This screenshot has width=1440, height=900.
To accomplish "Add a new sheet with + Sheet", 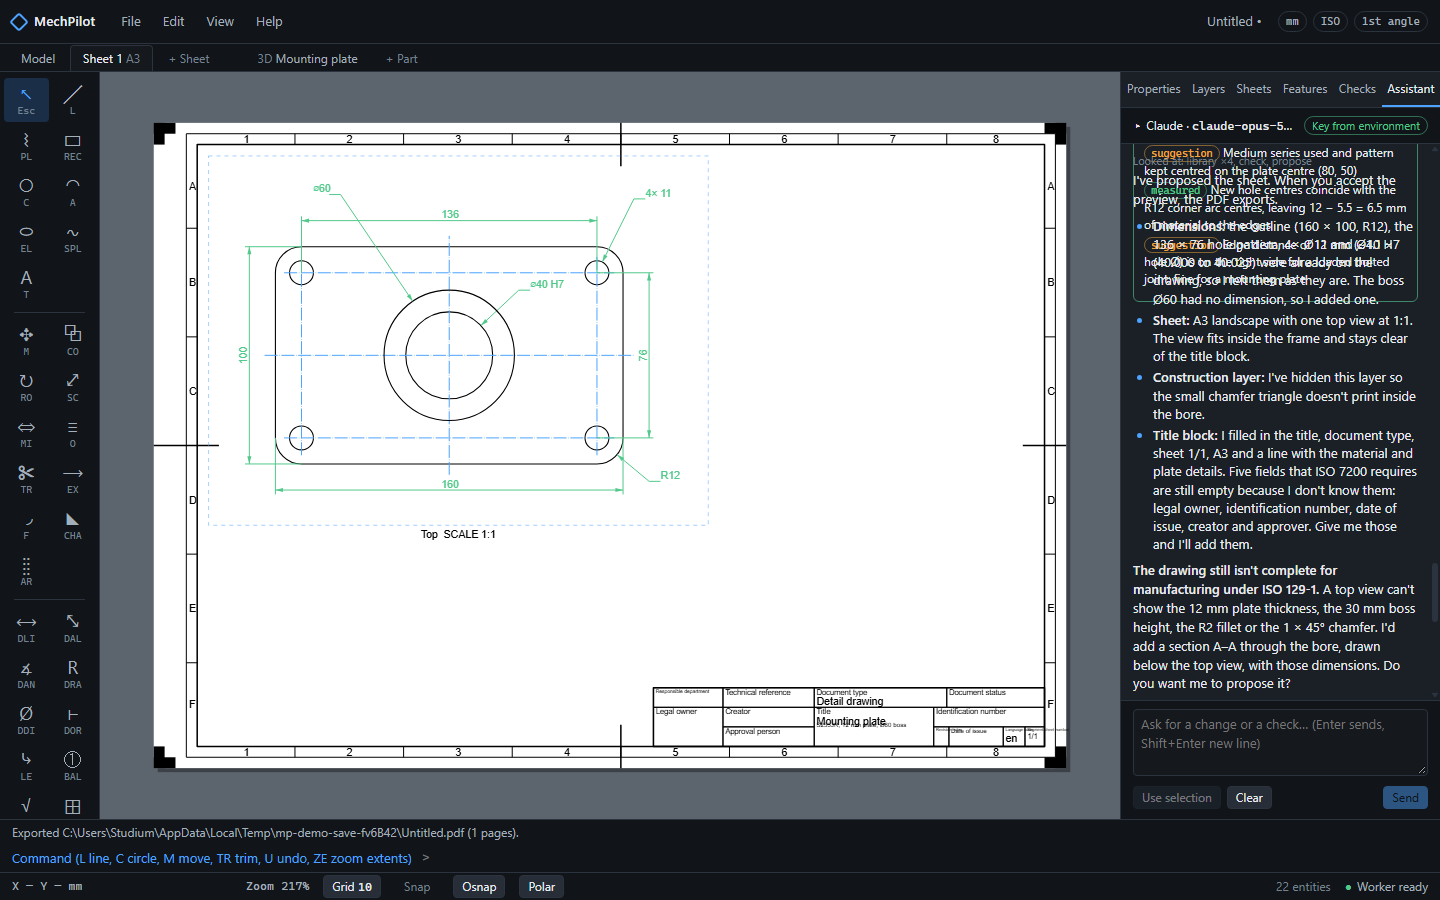I will point(189,59).
